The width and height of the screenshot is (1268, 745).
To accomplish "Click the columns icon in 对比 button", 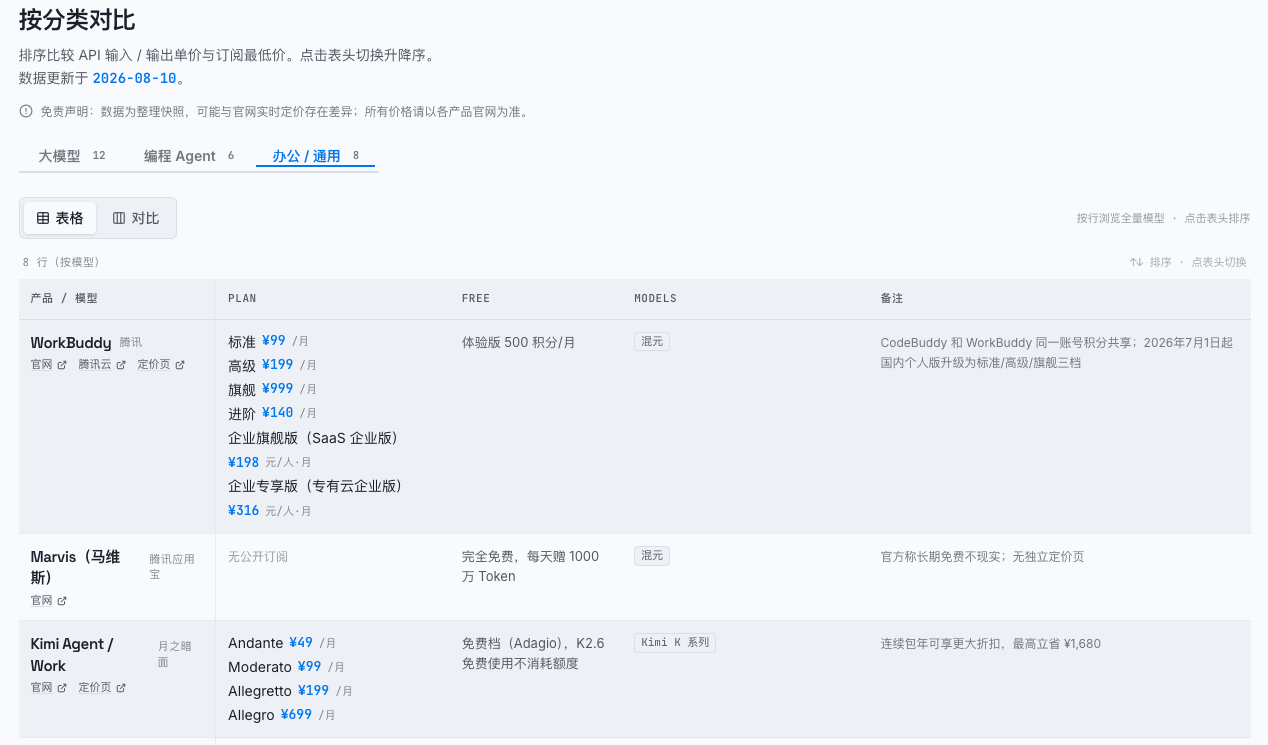I will coord(119,218).
